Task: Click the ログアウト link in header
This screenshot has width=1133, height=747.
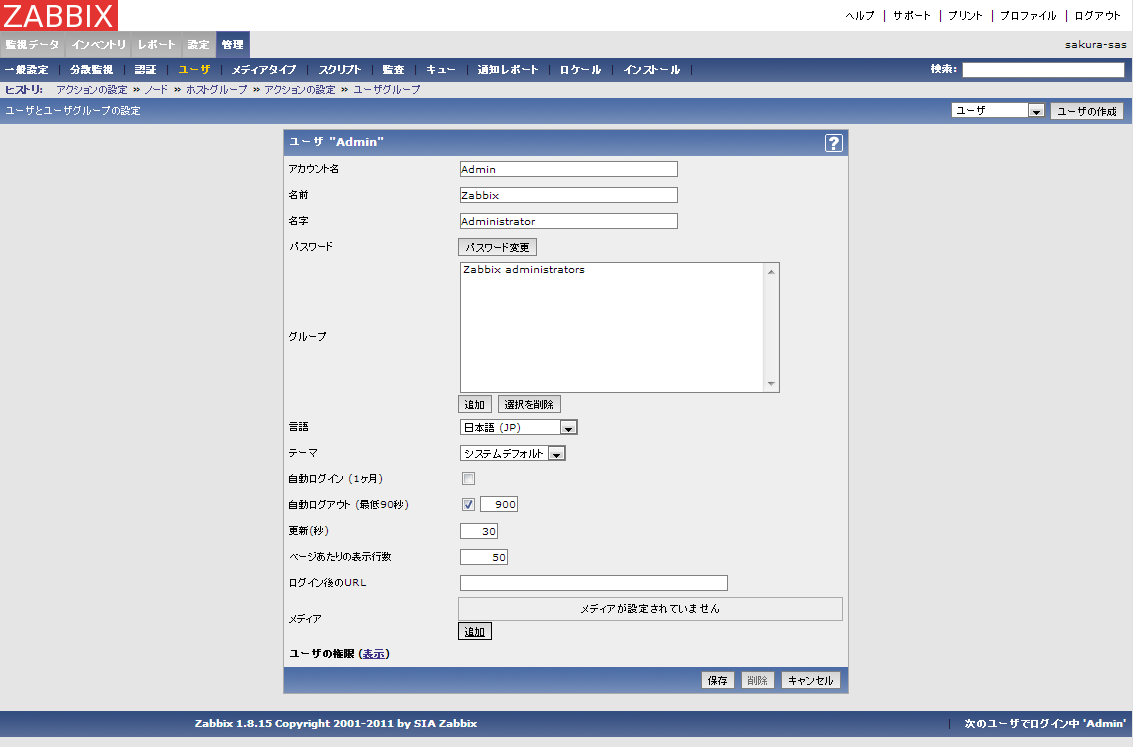Action: [1097, 16]
